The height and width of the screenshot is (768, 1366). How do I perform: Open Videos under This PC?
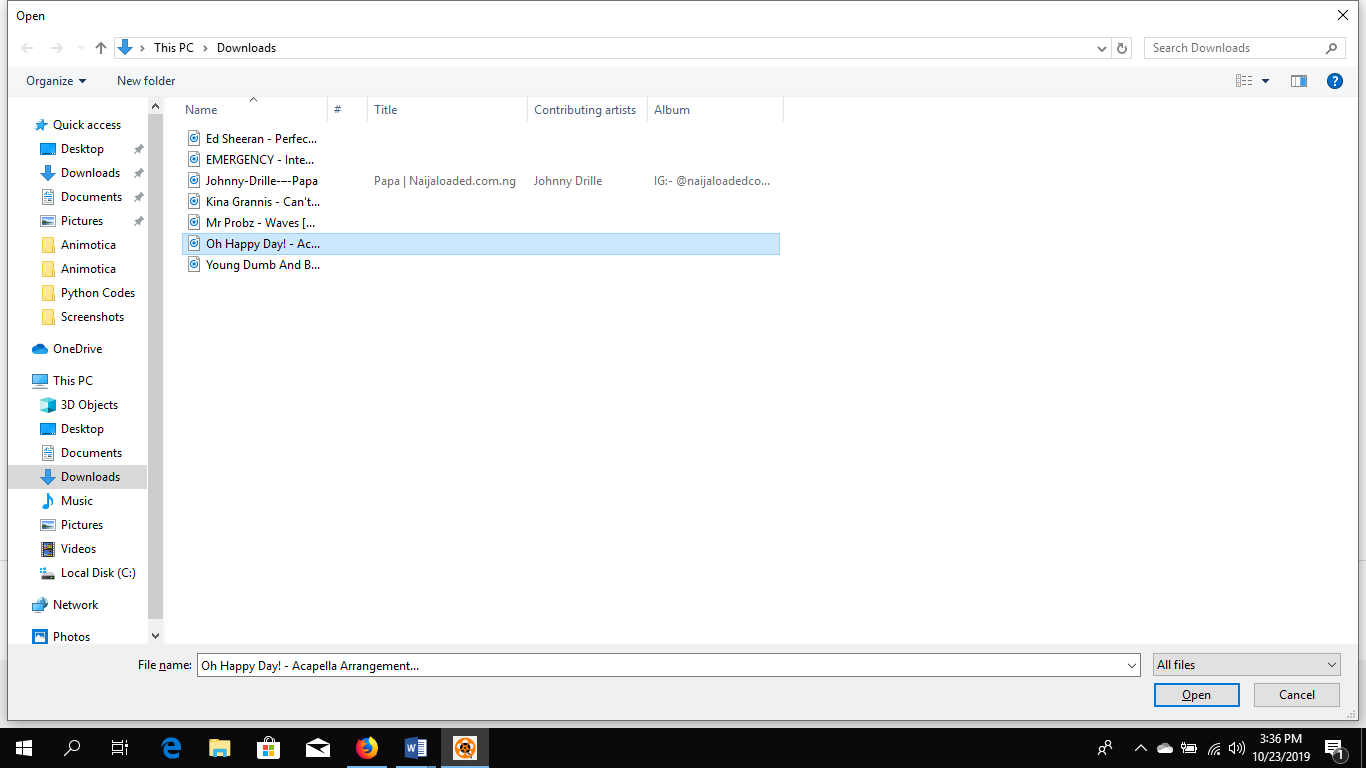pyautogui.click(x=78, y=549)
